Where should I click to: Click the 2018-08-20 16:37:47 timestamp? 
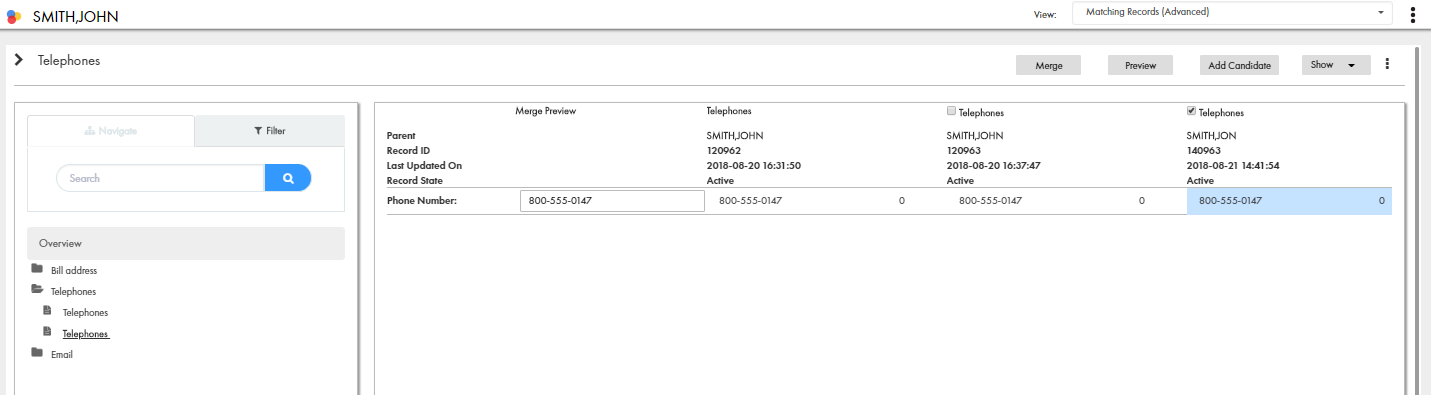click(993, 166)
